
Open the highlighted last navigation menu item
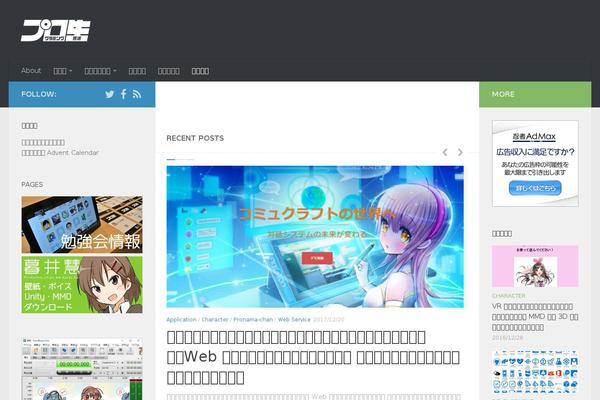200,71
